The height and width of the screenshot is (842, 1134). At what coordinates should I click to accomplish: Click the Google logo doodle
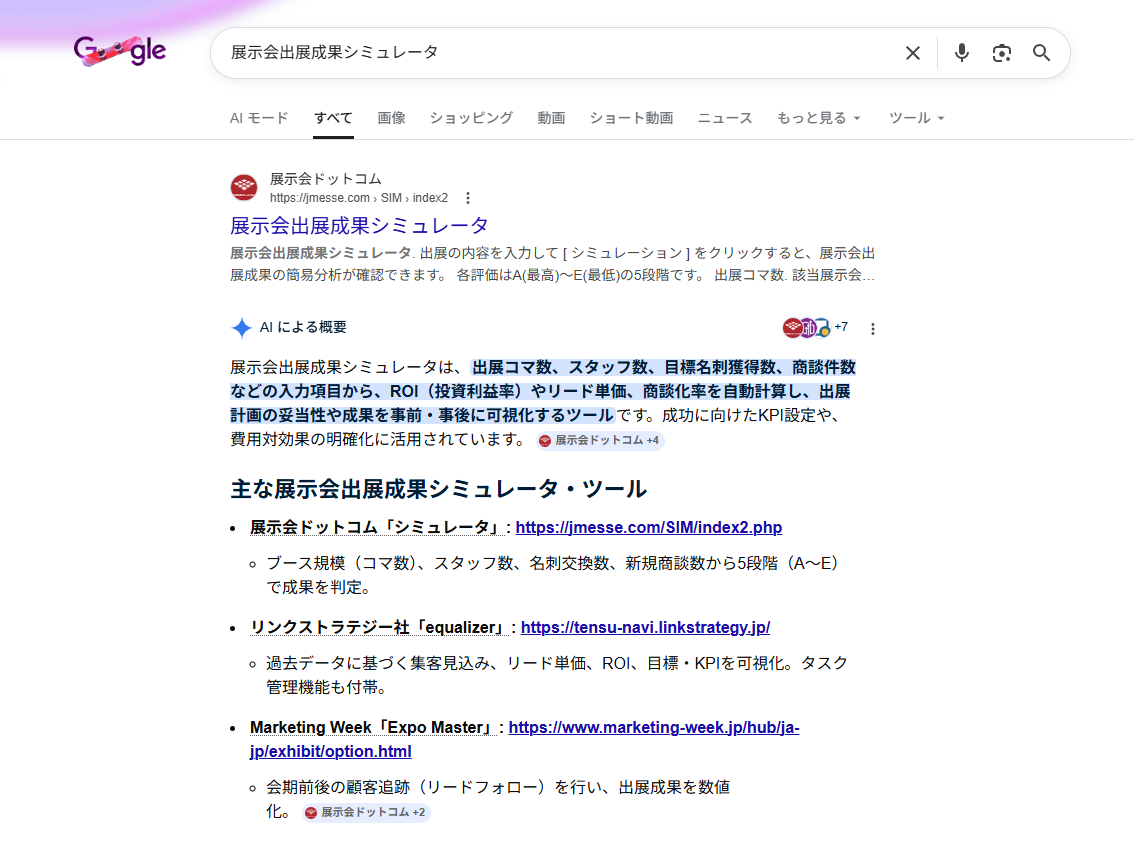(x=120, y=51)
